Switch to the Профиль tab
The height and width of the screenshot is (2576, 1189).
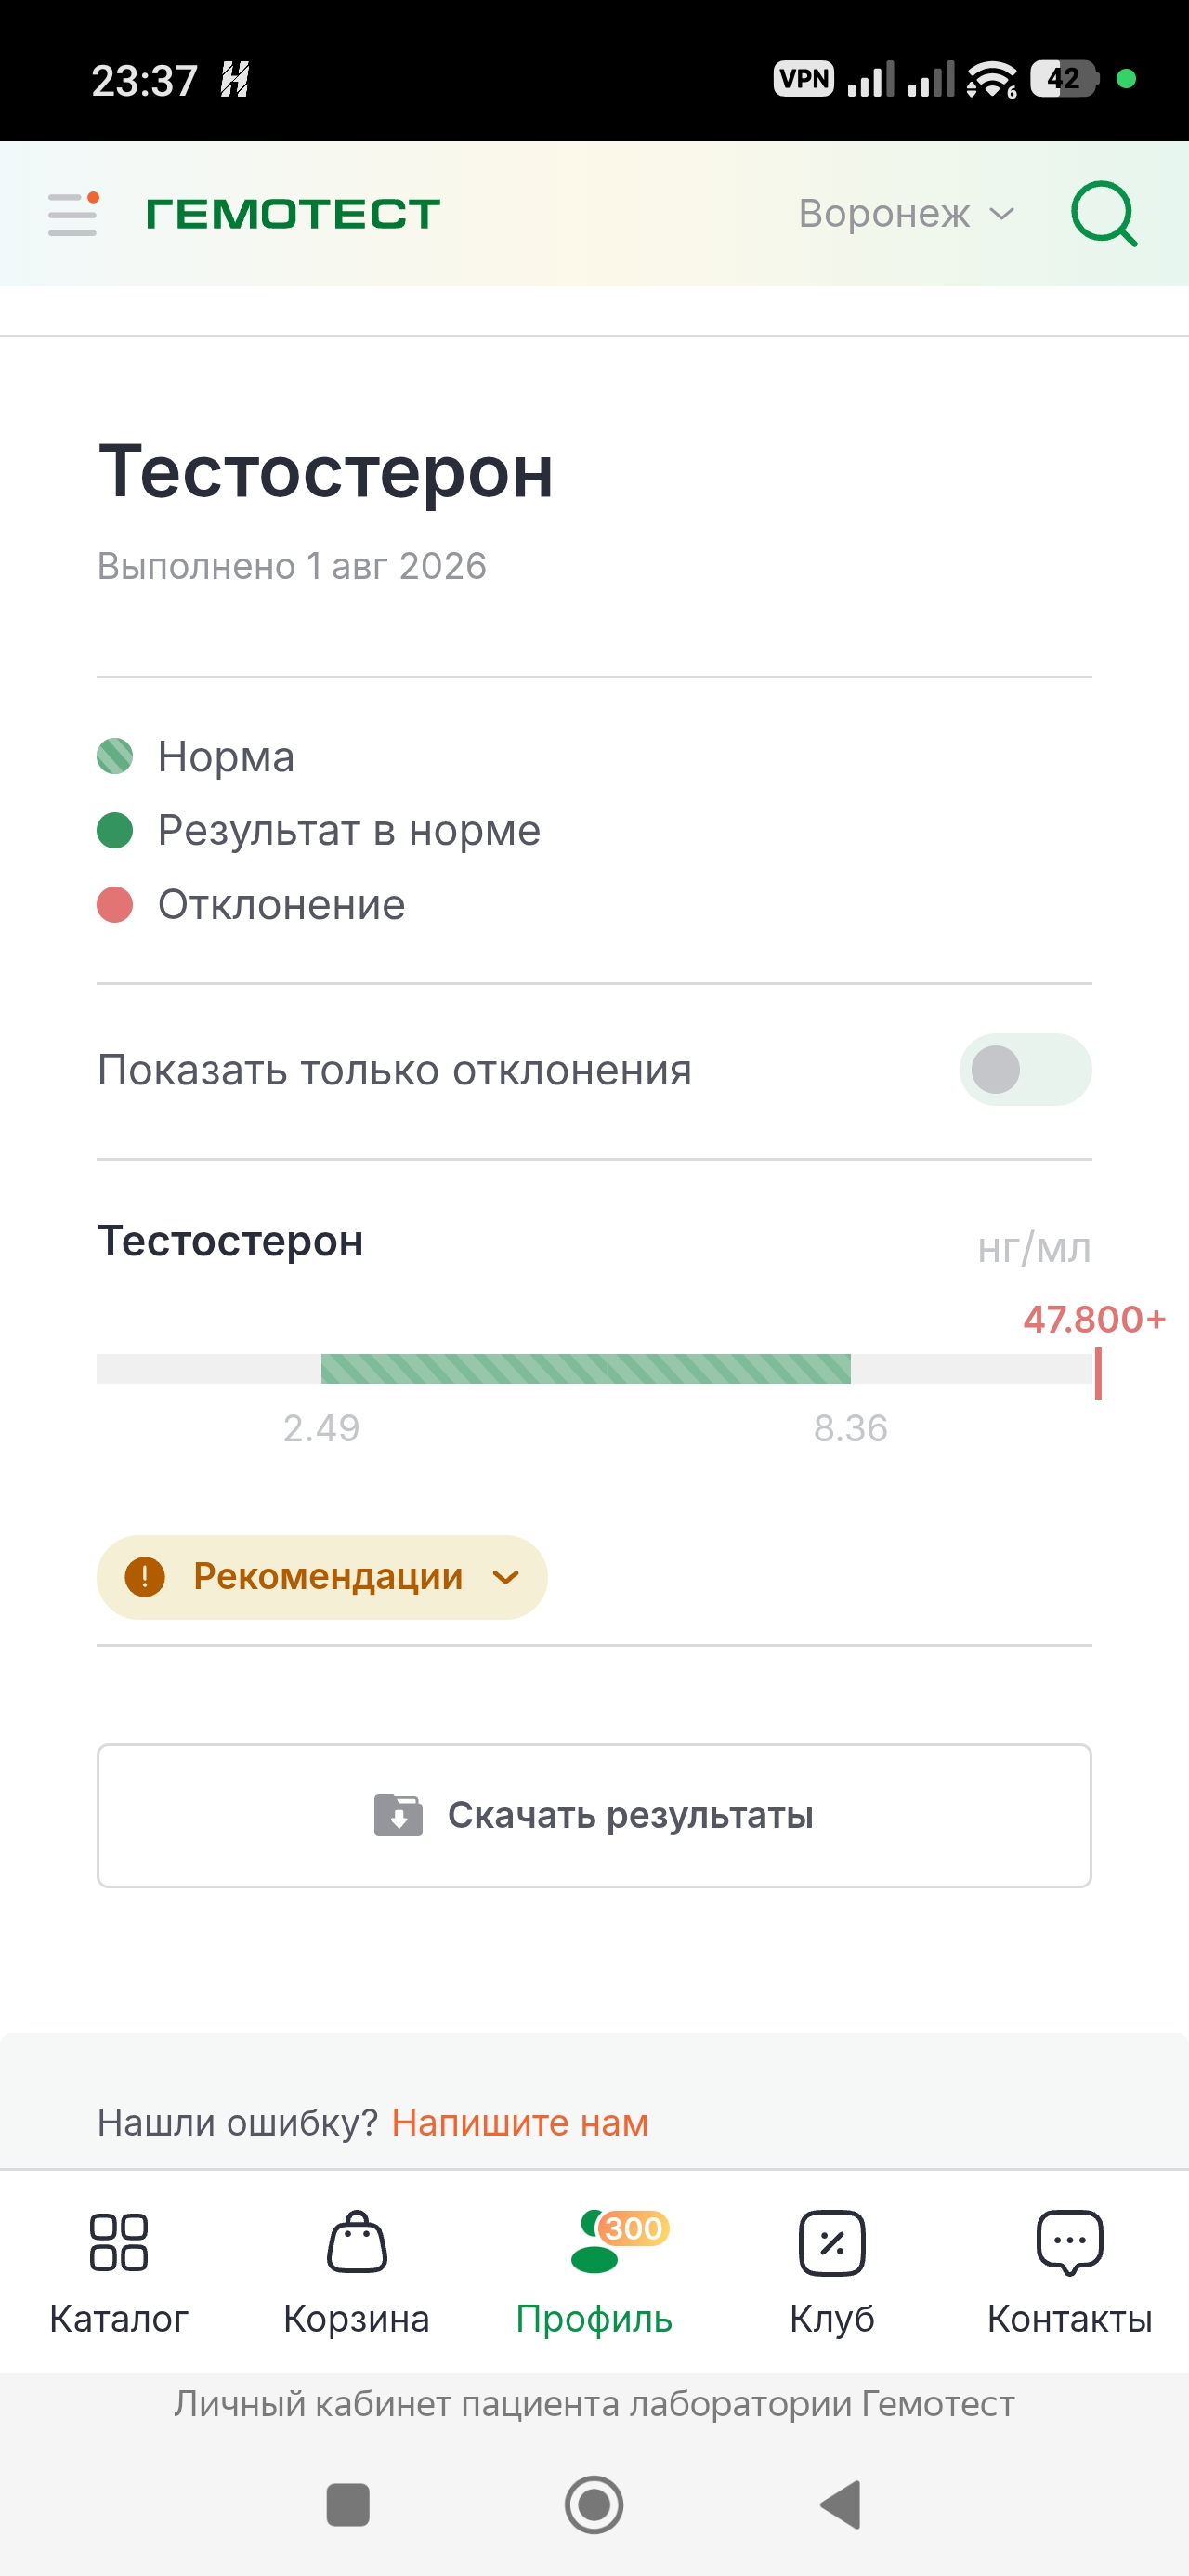click(x=594, y=2270)
